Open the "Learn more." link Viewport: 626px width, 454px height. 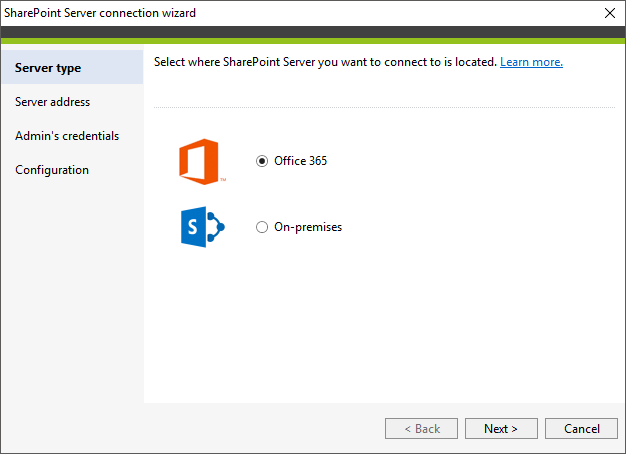click(x=531, y=62)
